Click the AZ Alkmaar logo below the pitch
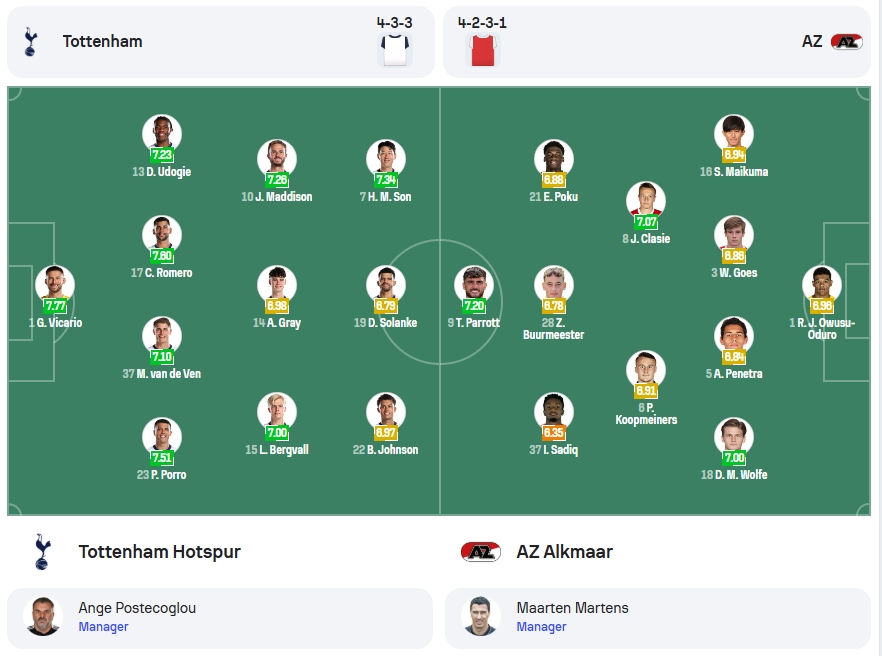The width and height of the screenshot is (882, 656). tap(481, 551)
